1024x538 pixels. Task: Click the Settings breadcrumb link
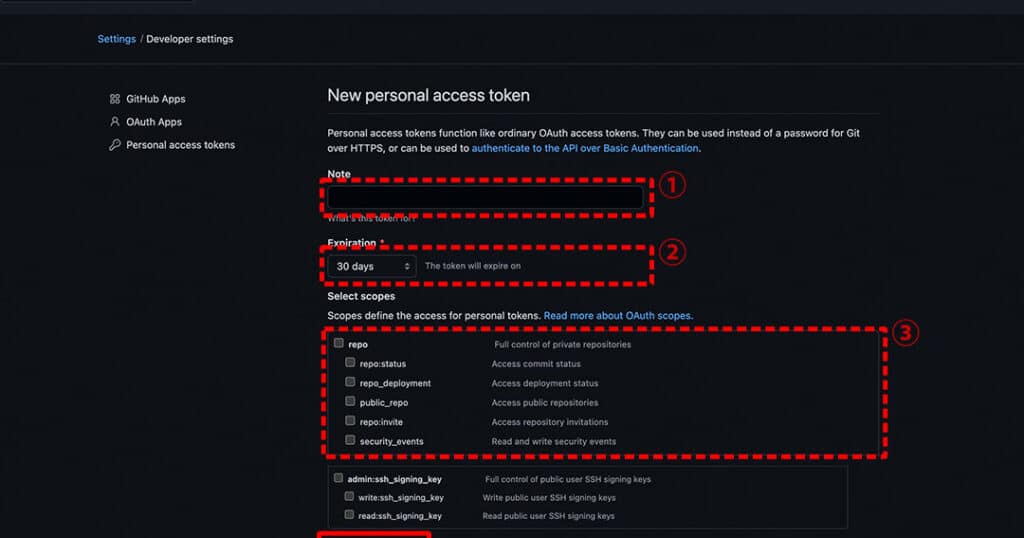click(116, 39)
